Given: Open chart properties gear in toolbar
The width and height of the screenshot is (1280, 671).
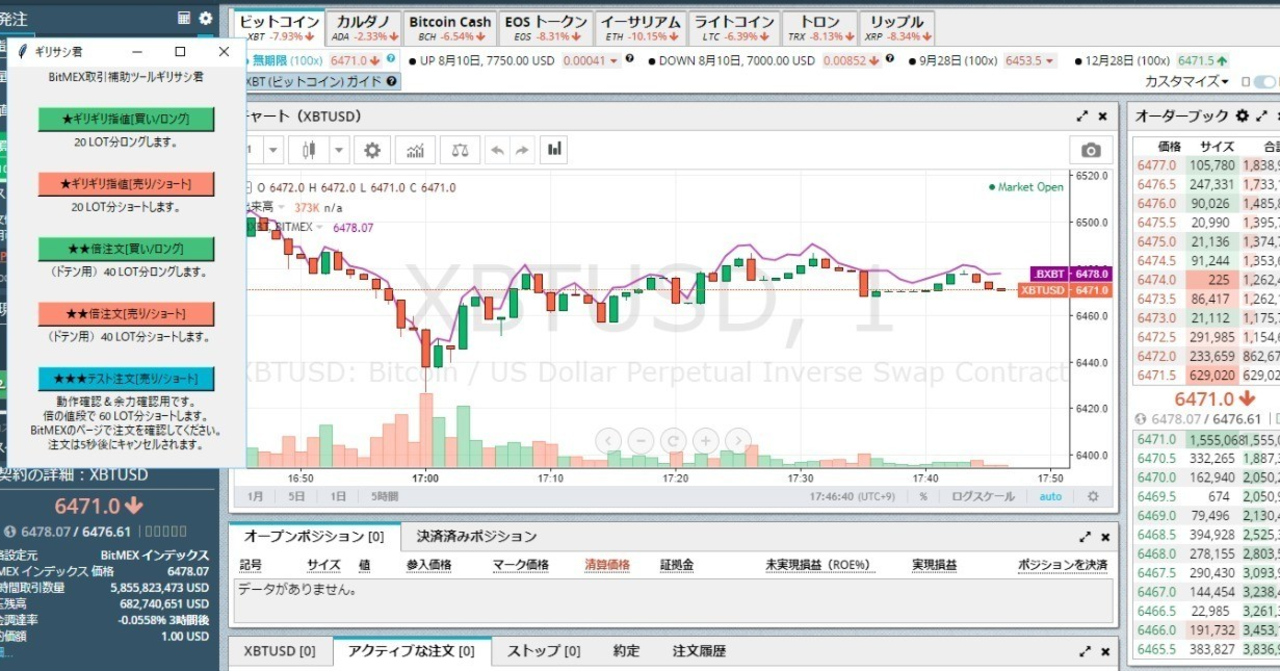Looking at the screenshot, I should pos(372,150).
